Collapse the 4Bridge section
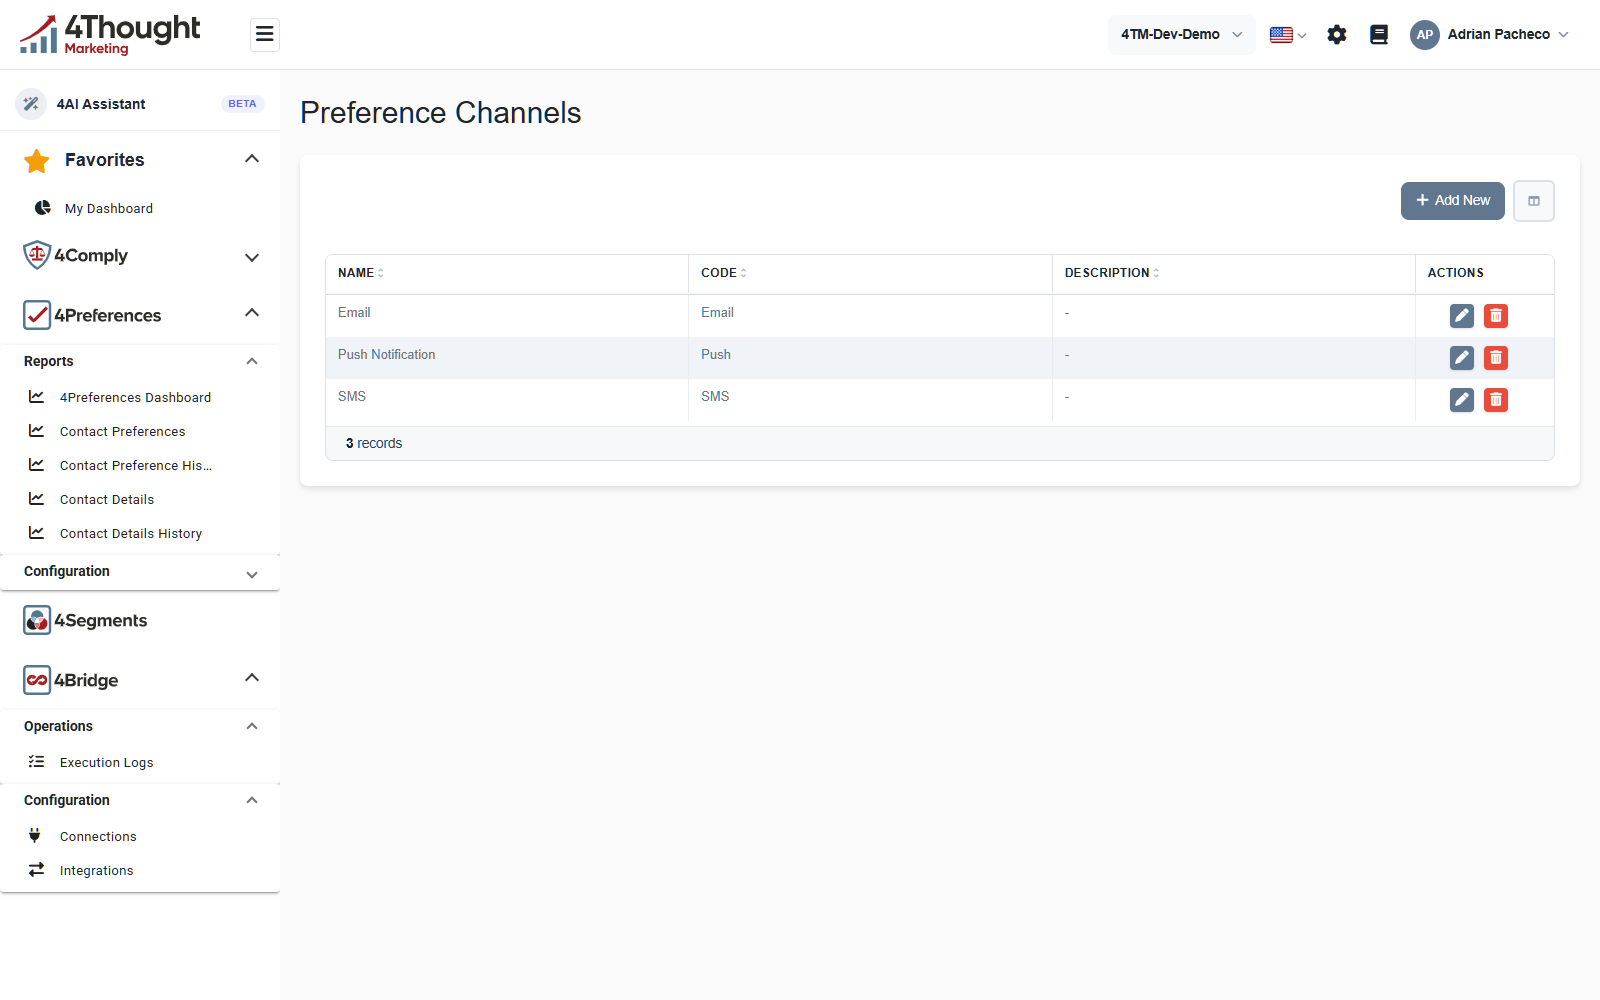The image size is (1600, 1000). click(x=252, y=678)
